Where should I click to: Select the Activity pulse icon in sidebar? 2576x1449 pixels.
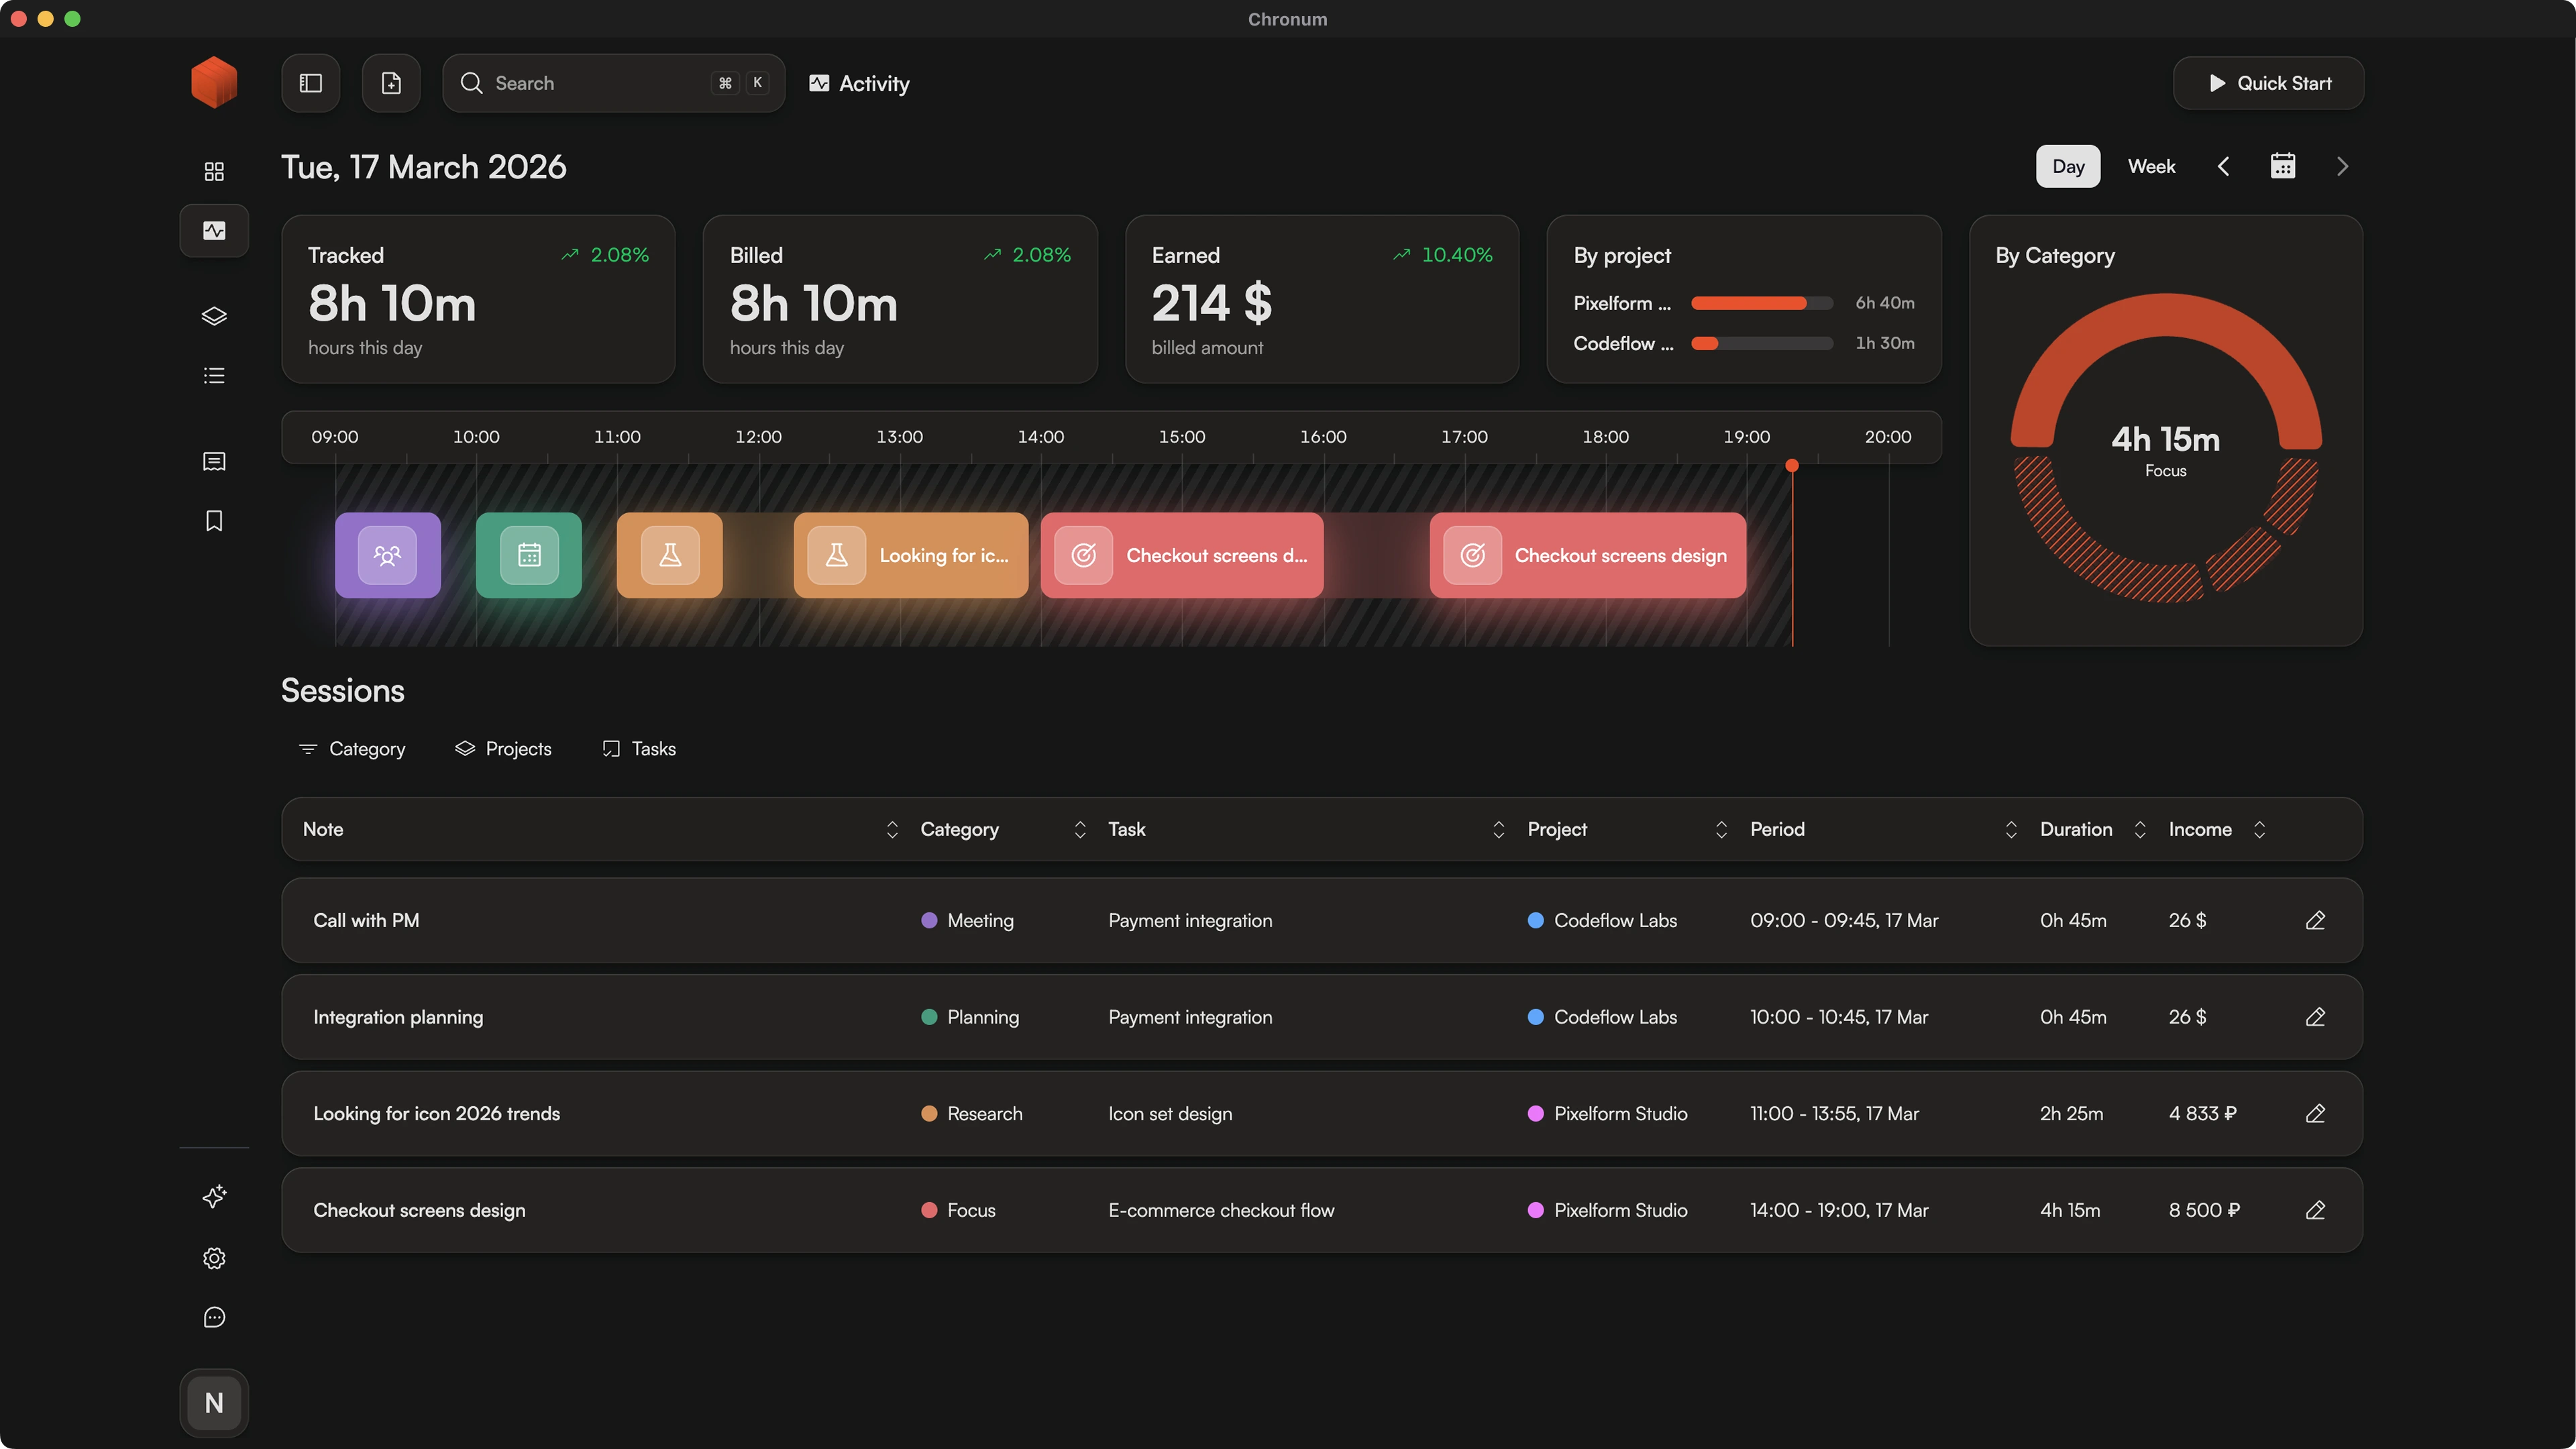(x=213, y=230)
